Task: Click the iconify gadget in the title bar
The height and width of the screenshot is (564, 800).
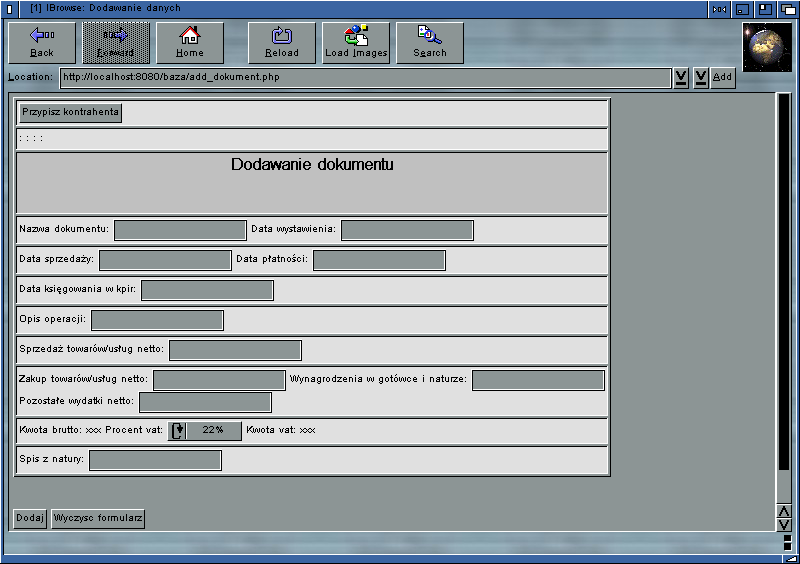Action: (x=742, y=9)
